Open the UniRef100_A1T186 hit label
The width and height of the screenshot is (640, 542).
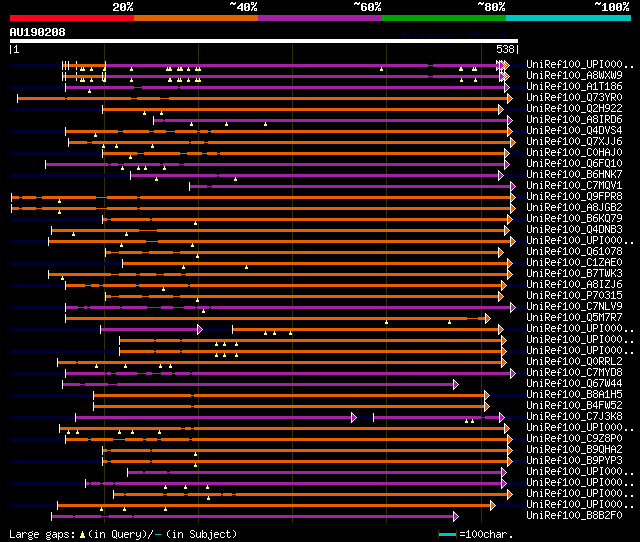tap(574, 86)
